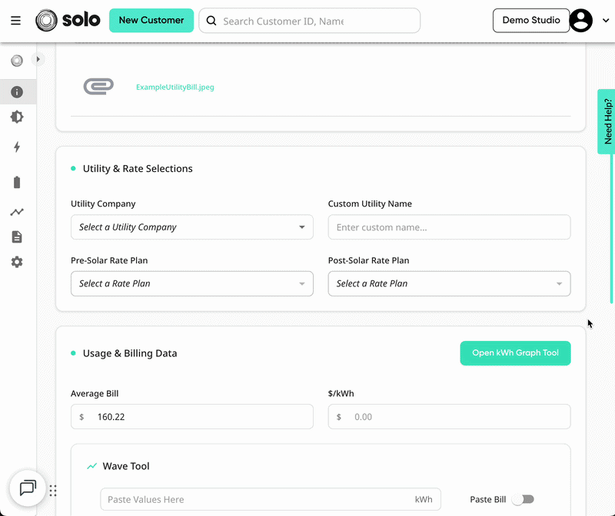The width and height of the screenshot is (615, 516).
Task: Click the New Customer button
Action: coord(151,20)
